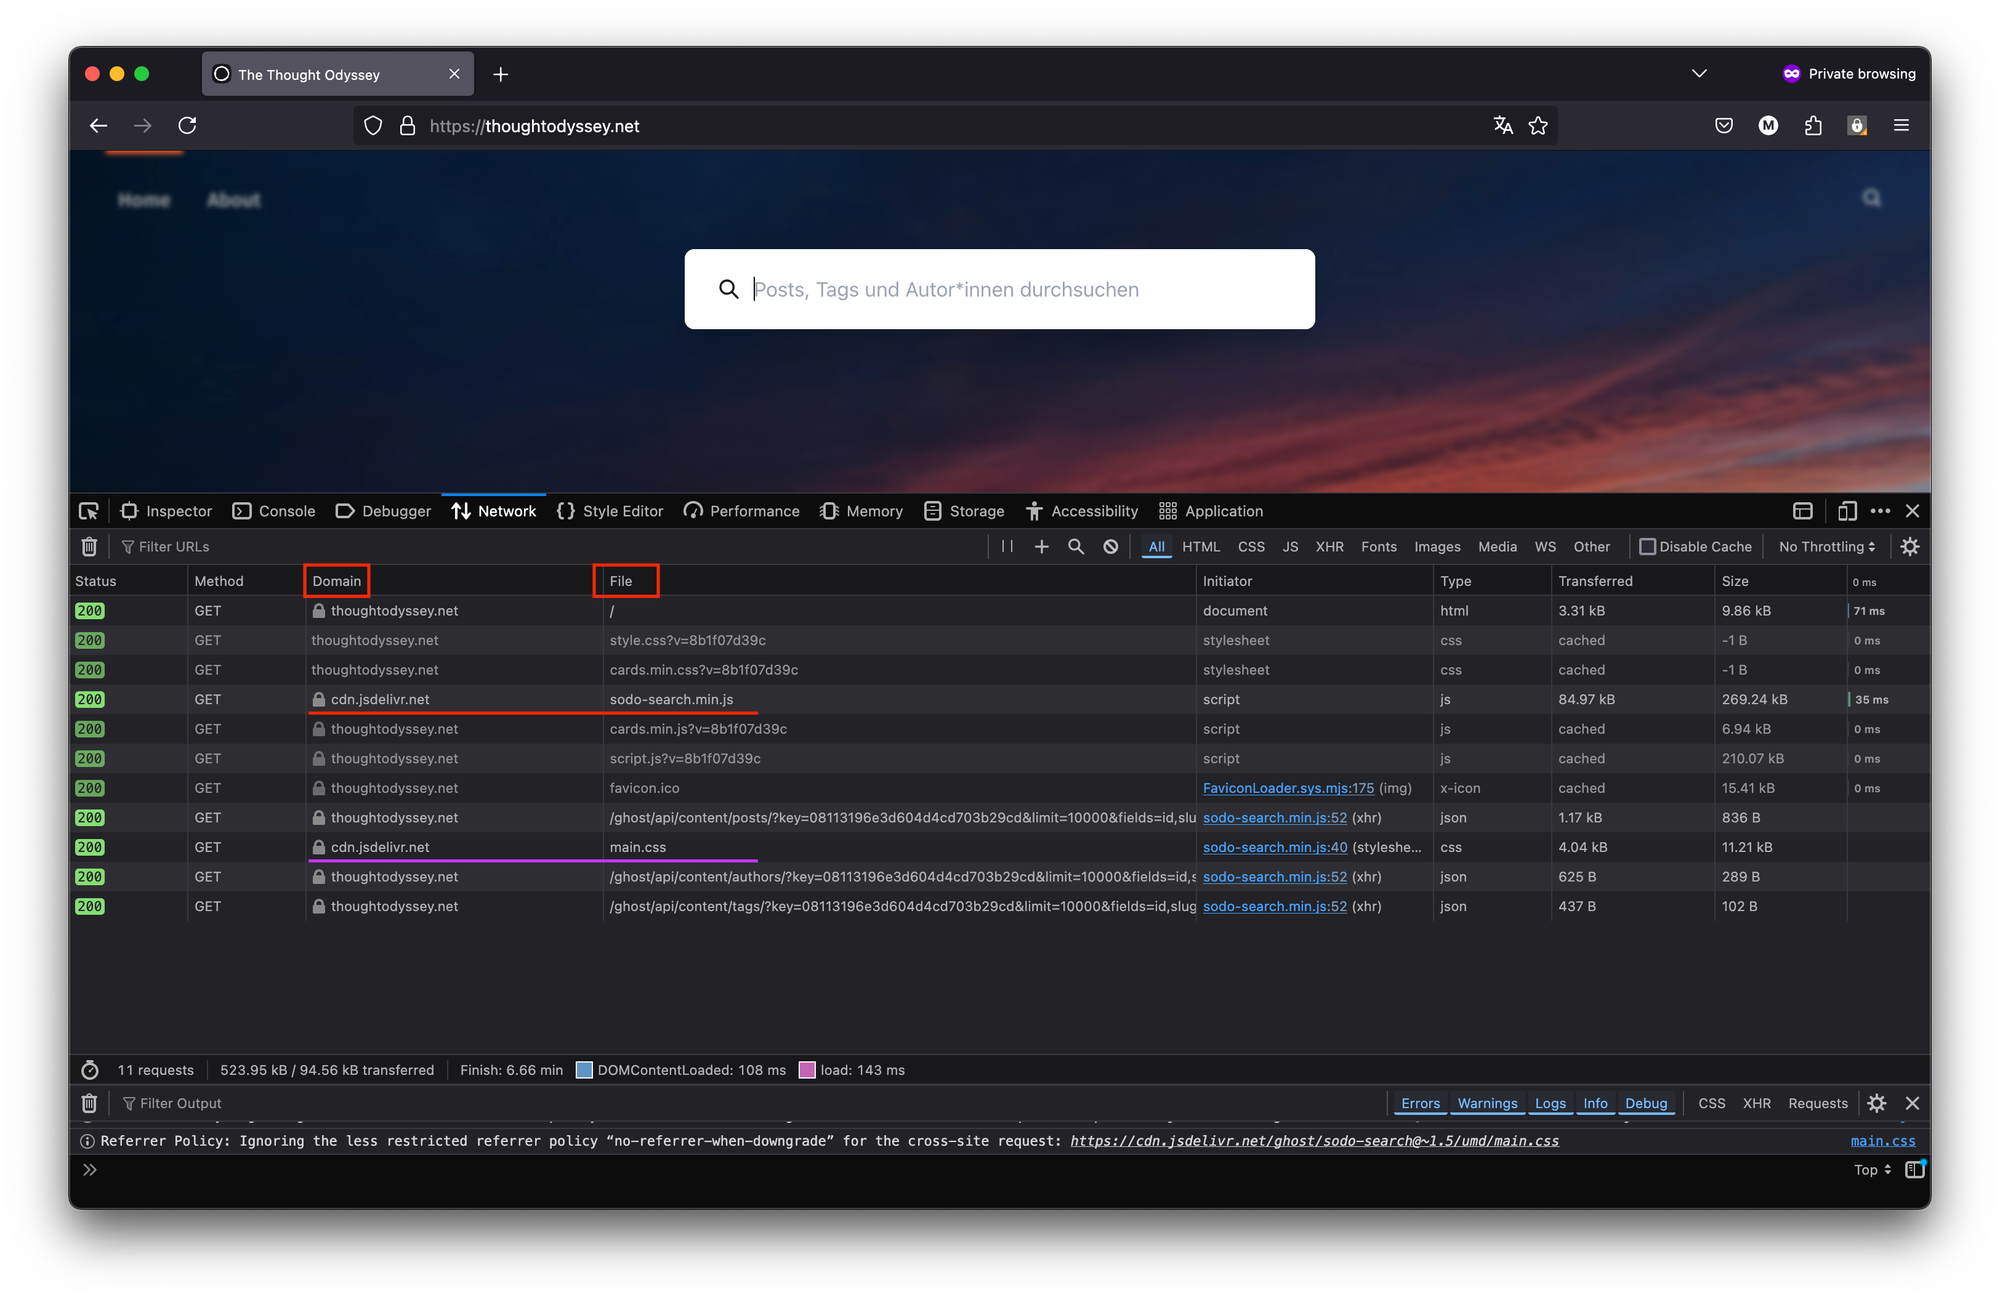Bookmark page with star icon
The height and width of the screenshot is (1300, 2000).
(x=1538, y=126)
